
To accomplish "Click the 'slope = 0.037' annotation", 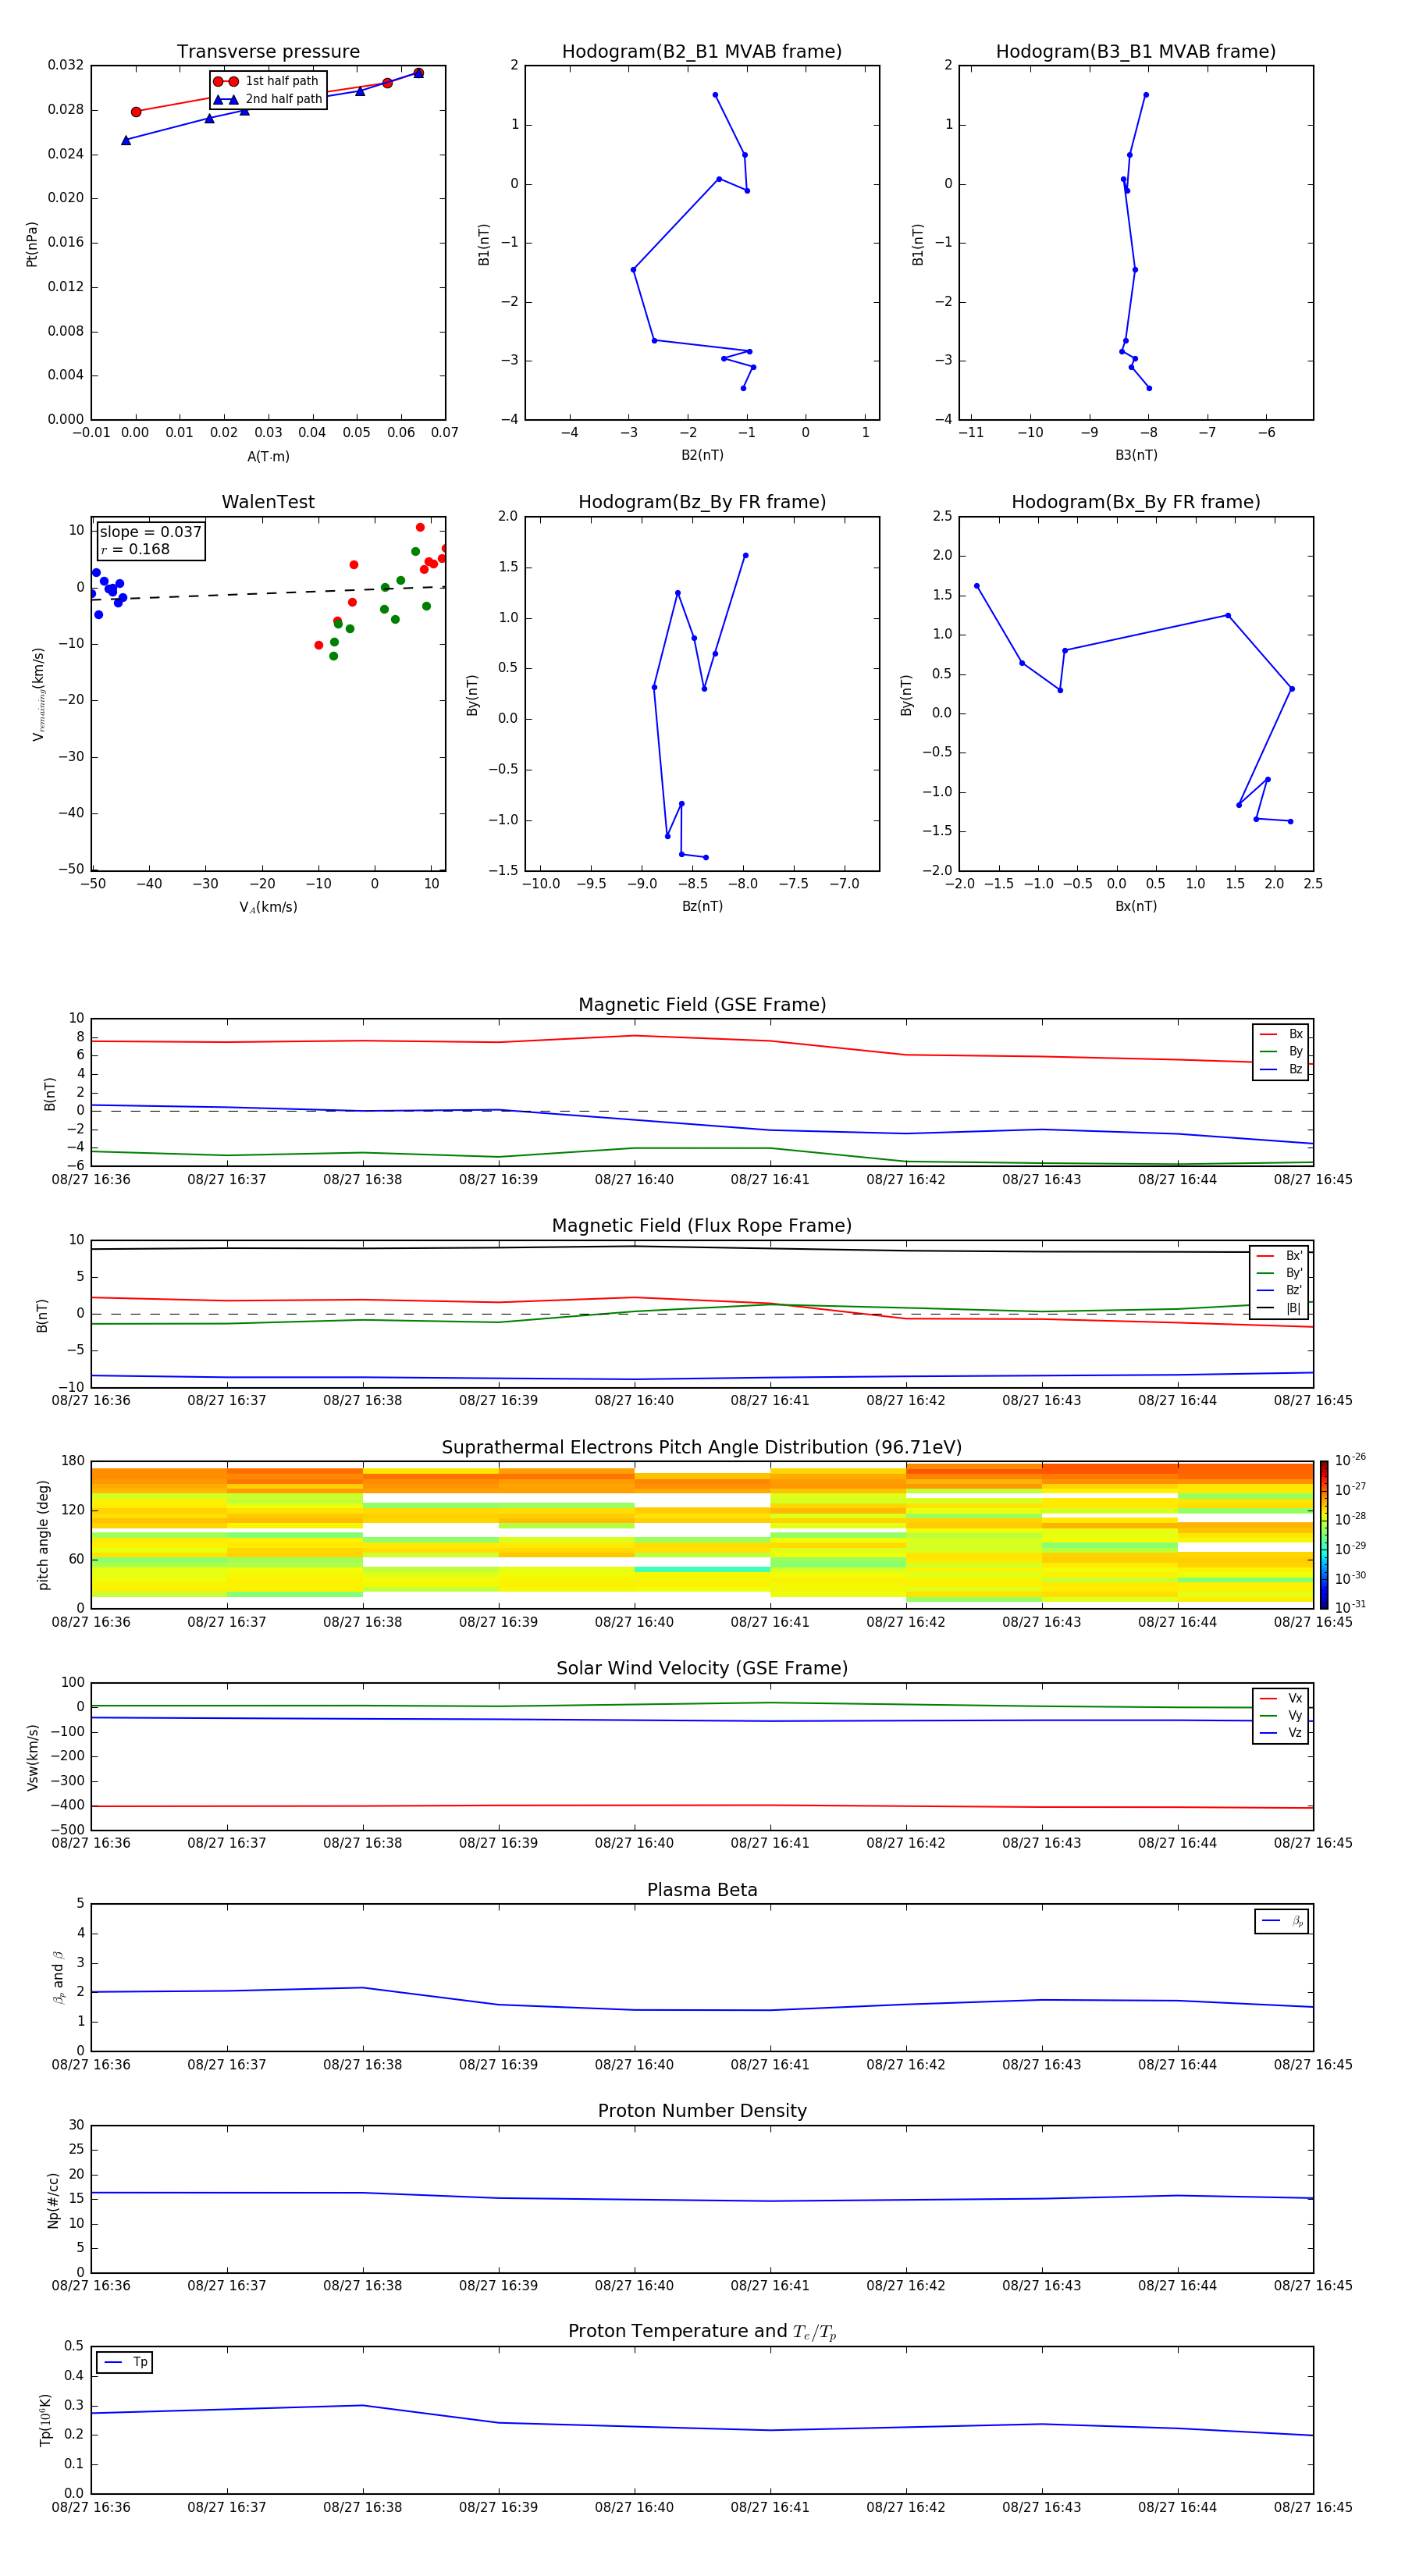I will (x=150, y=532).
